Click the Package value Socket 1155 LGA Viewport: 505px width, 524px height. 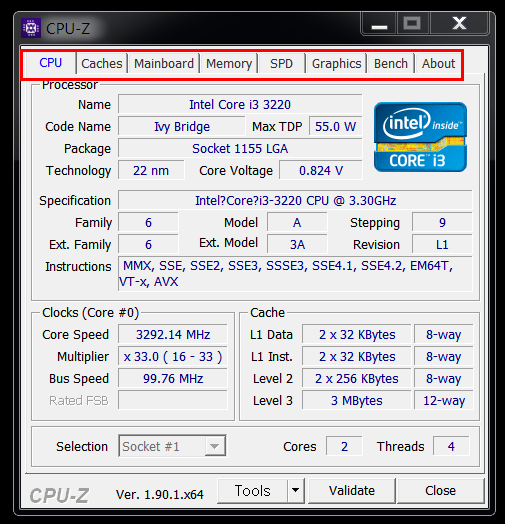point(240,149)
